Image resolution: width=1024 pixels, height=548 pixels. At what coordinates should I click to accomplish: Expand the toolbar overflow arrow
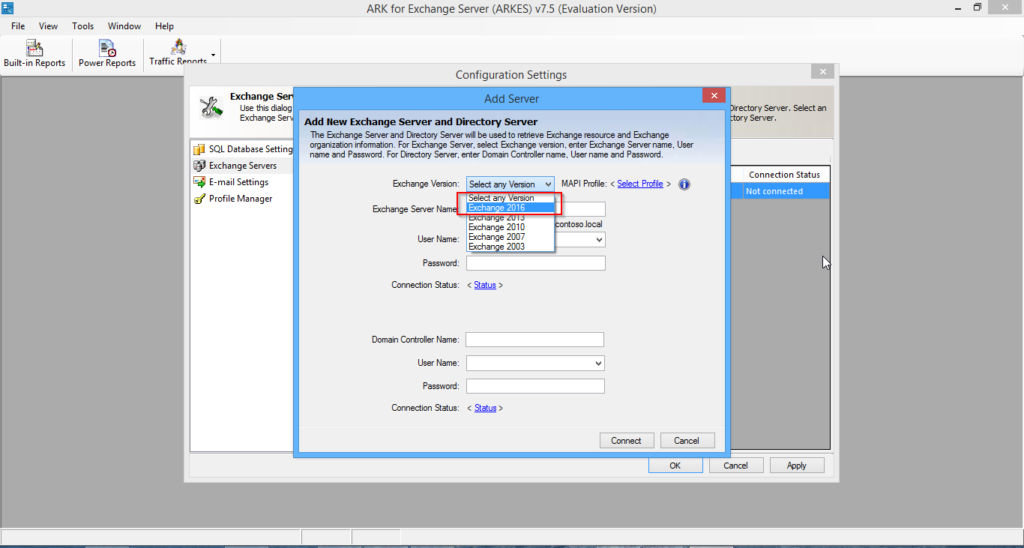click(213, 55)
